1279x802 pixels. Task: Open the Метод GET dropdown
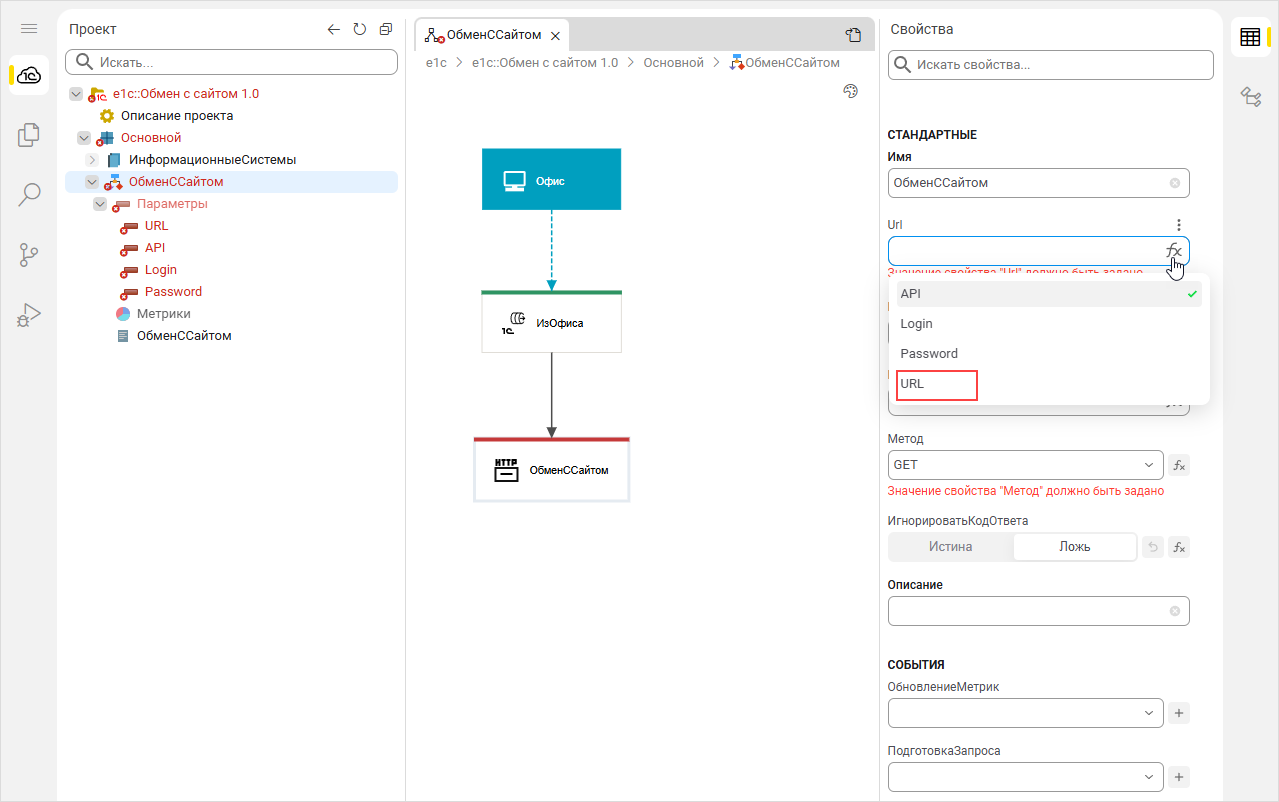(1025, 465)
